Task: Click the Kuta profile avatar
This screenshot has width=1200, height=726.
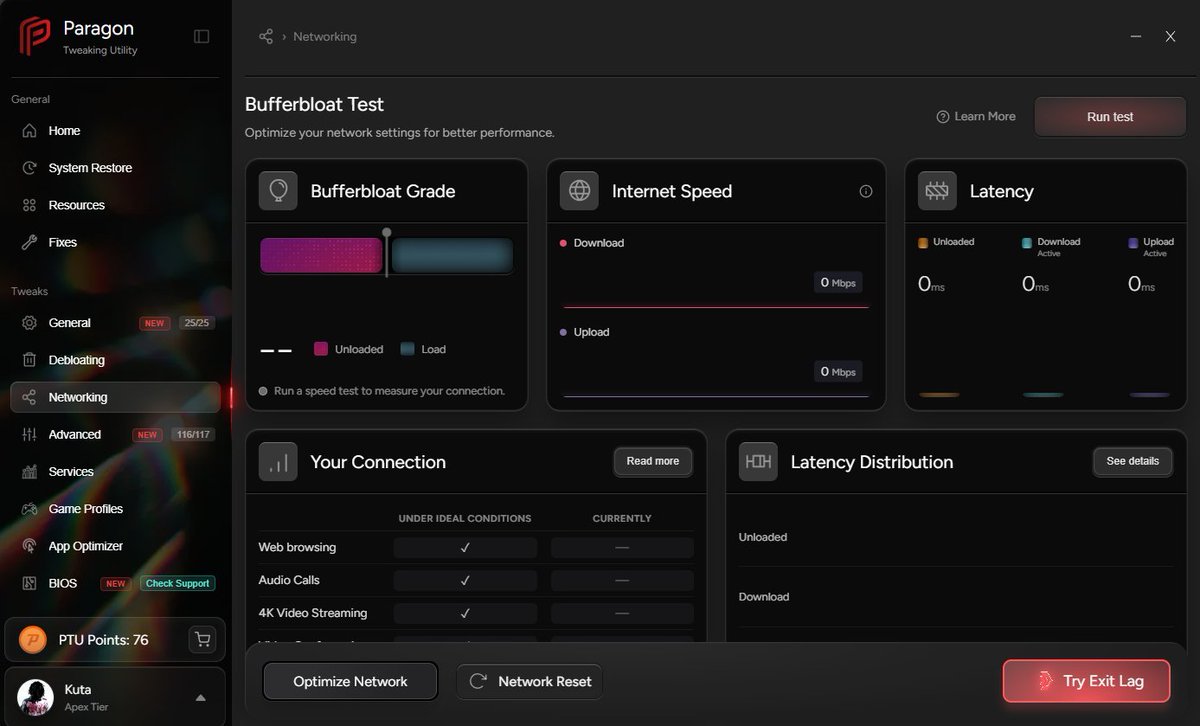Action: point(36,697)
